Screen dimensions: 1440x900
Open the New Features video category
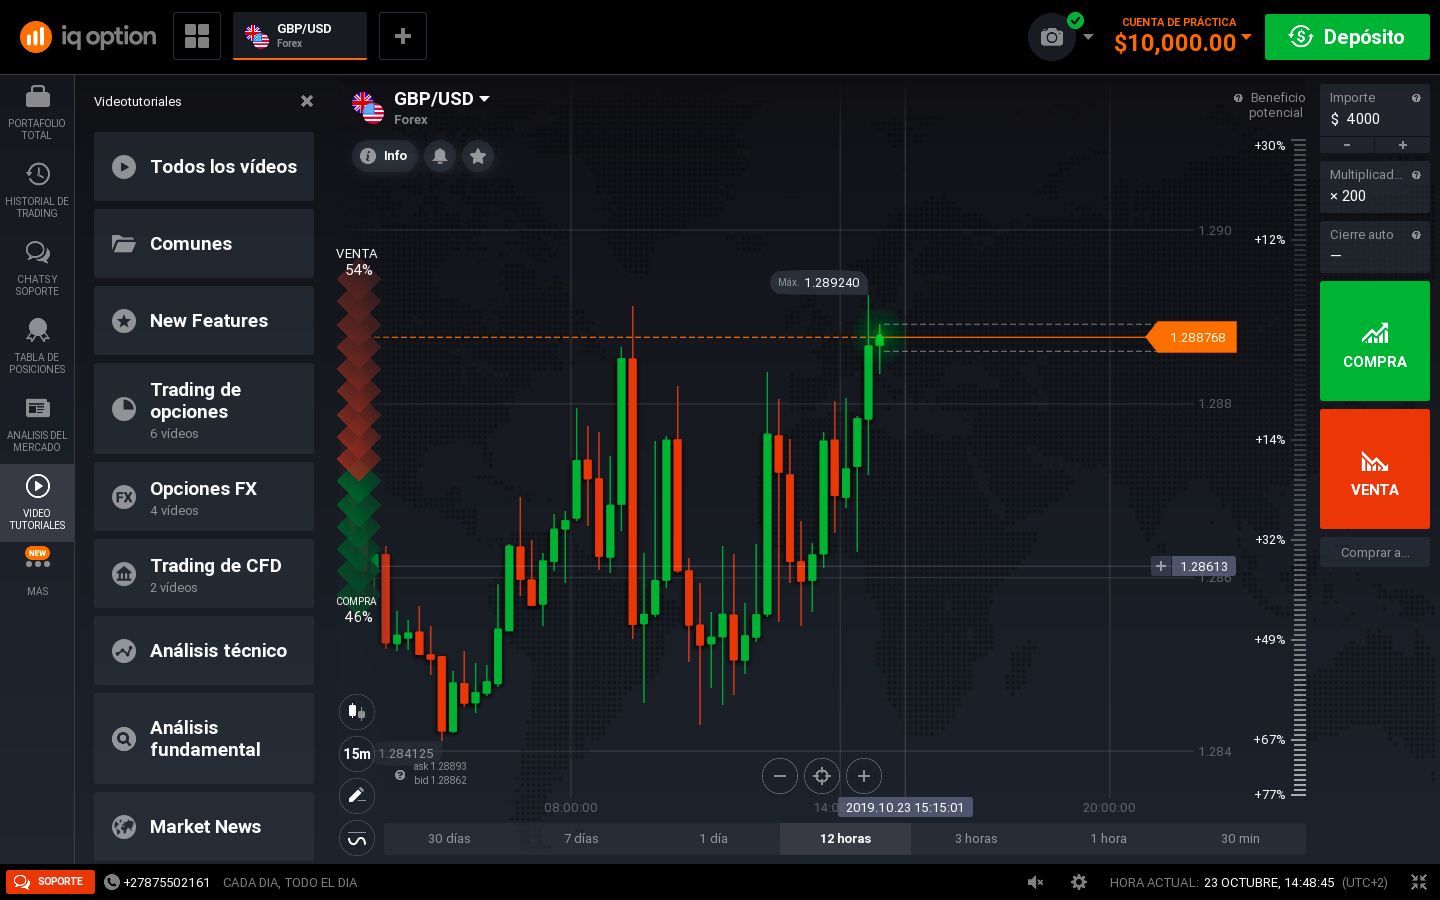click(204, 320)
